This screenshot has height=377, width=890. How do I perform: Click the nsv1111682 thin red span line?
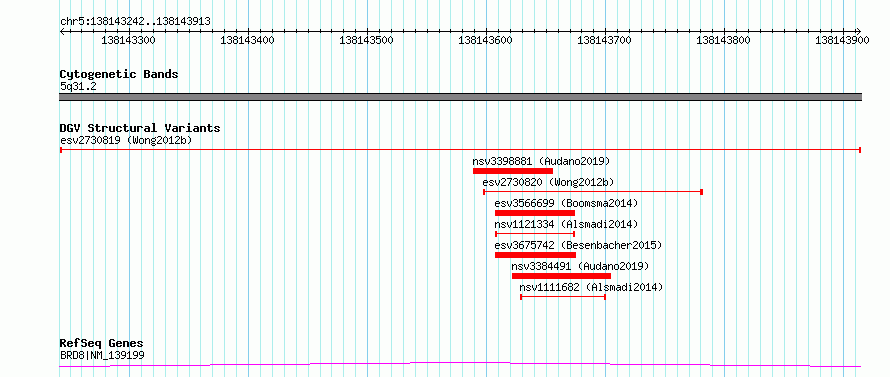pos(563,297)
